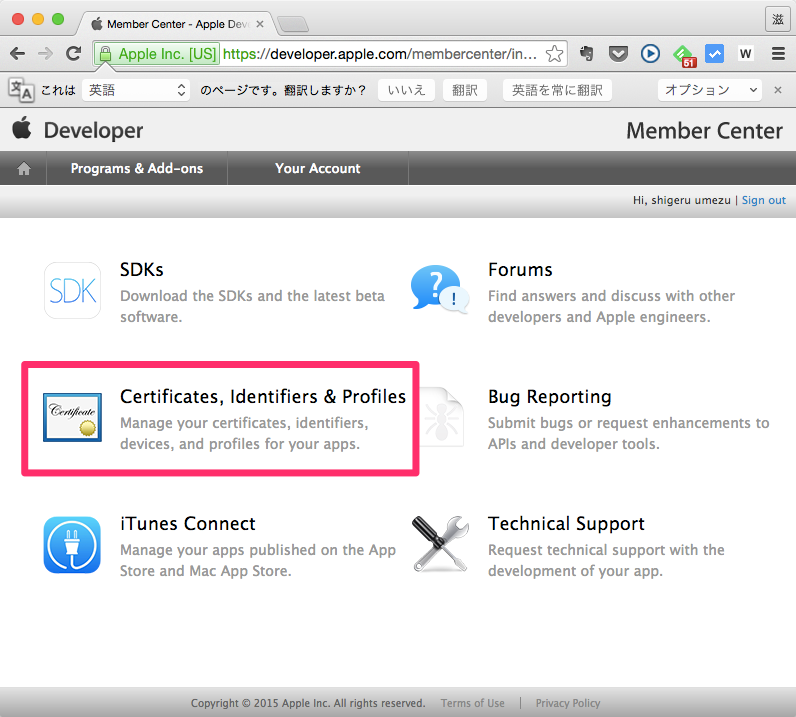Open Programs & Add-ons menu
The height and width of the screenshot is (717, 796).
[x=137, y=169]
